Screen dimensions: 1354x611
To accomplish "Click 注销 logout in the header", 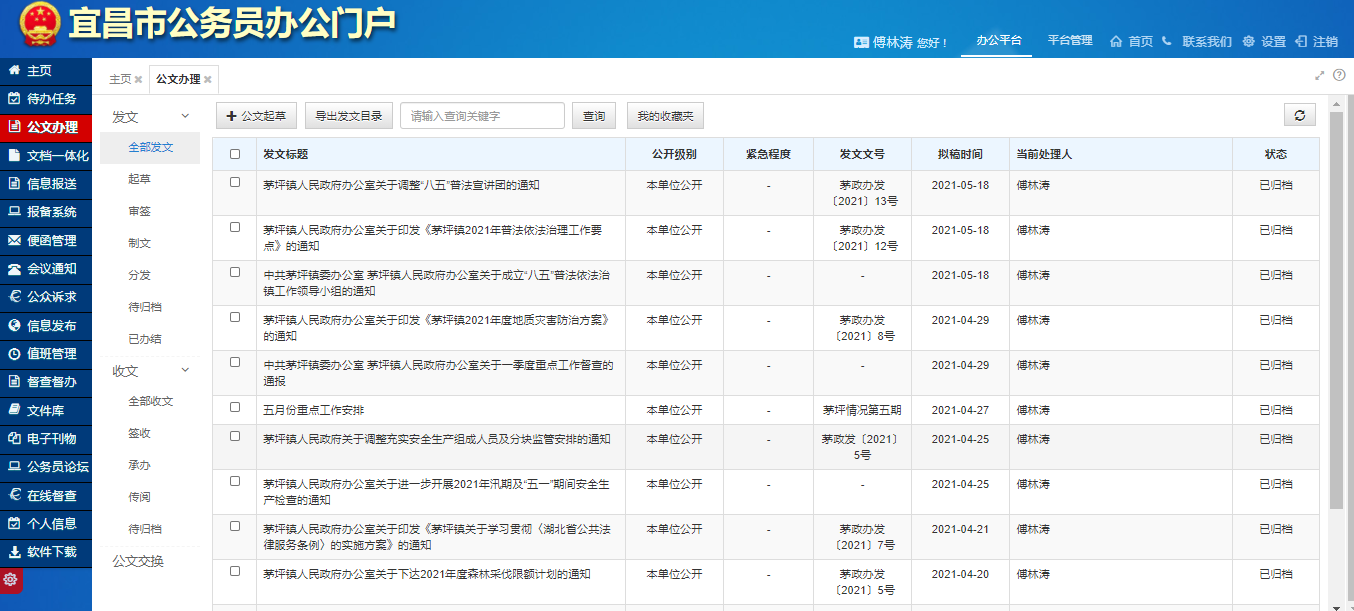I will [x=1316, y=42].
